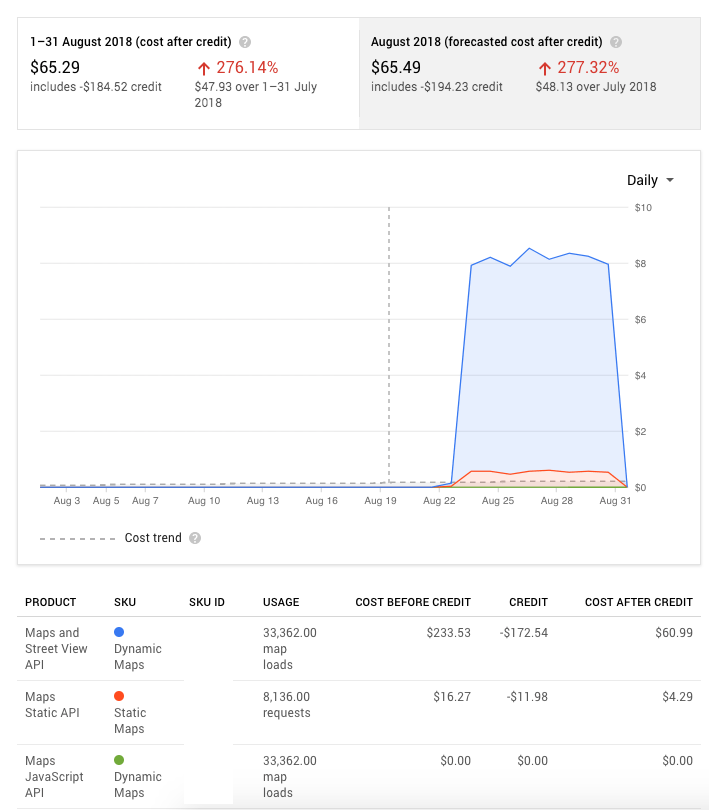Click green Dynamic Maps color dot
709x810 pixels.
(x=119, y=761)
